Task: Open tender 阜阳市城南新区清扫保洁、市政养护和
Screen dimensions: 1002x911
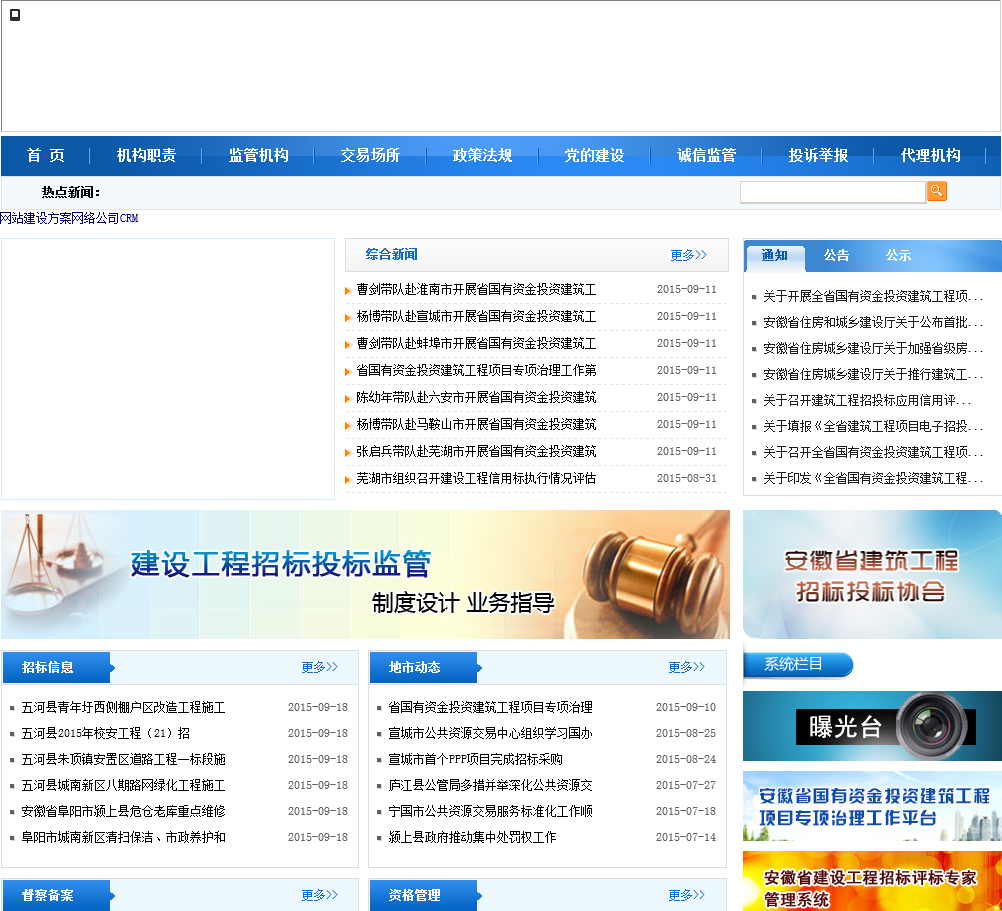Action: point(123,838)
